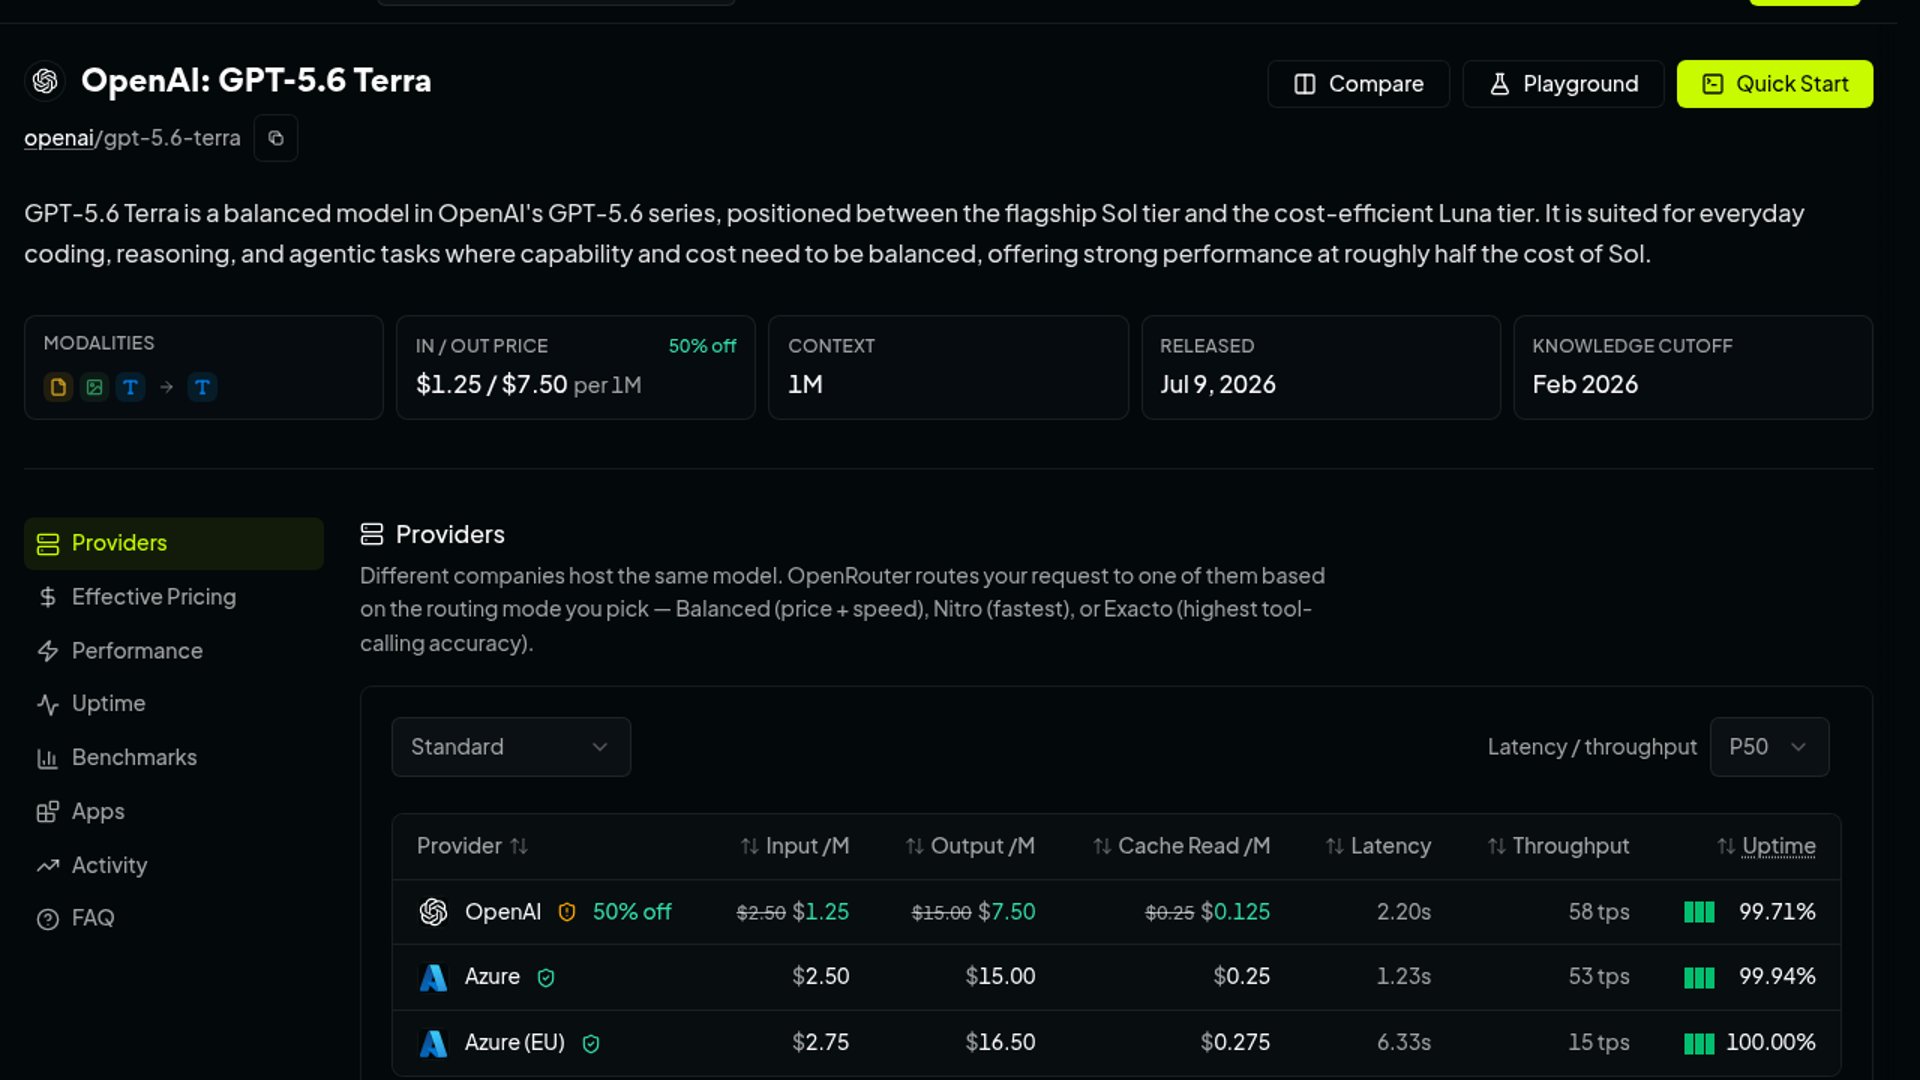The image size is (1920, 1080).
Task: Click the Jul 9, 2026 release date
Action: point(1218,385)
